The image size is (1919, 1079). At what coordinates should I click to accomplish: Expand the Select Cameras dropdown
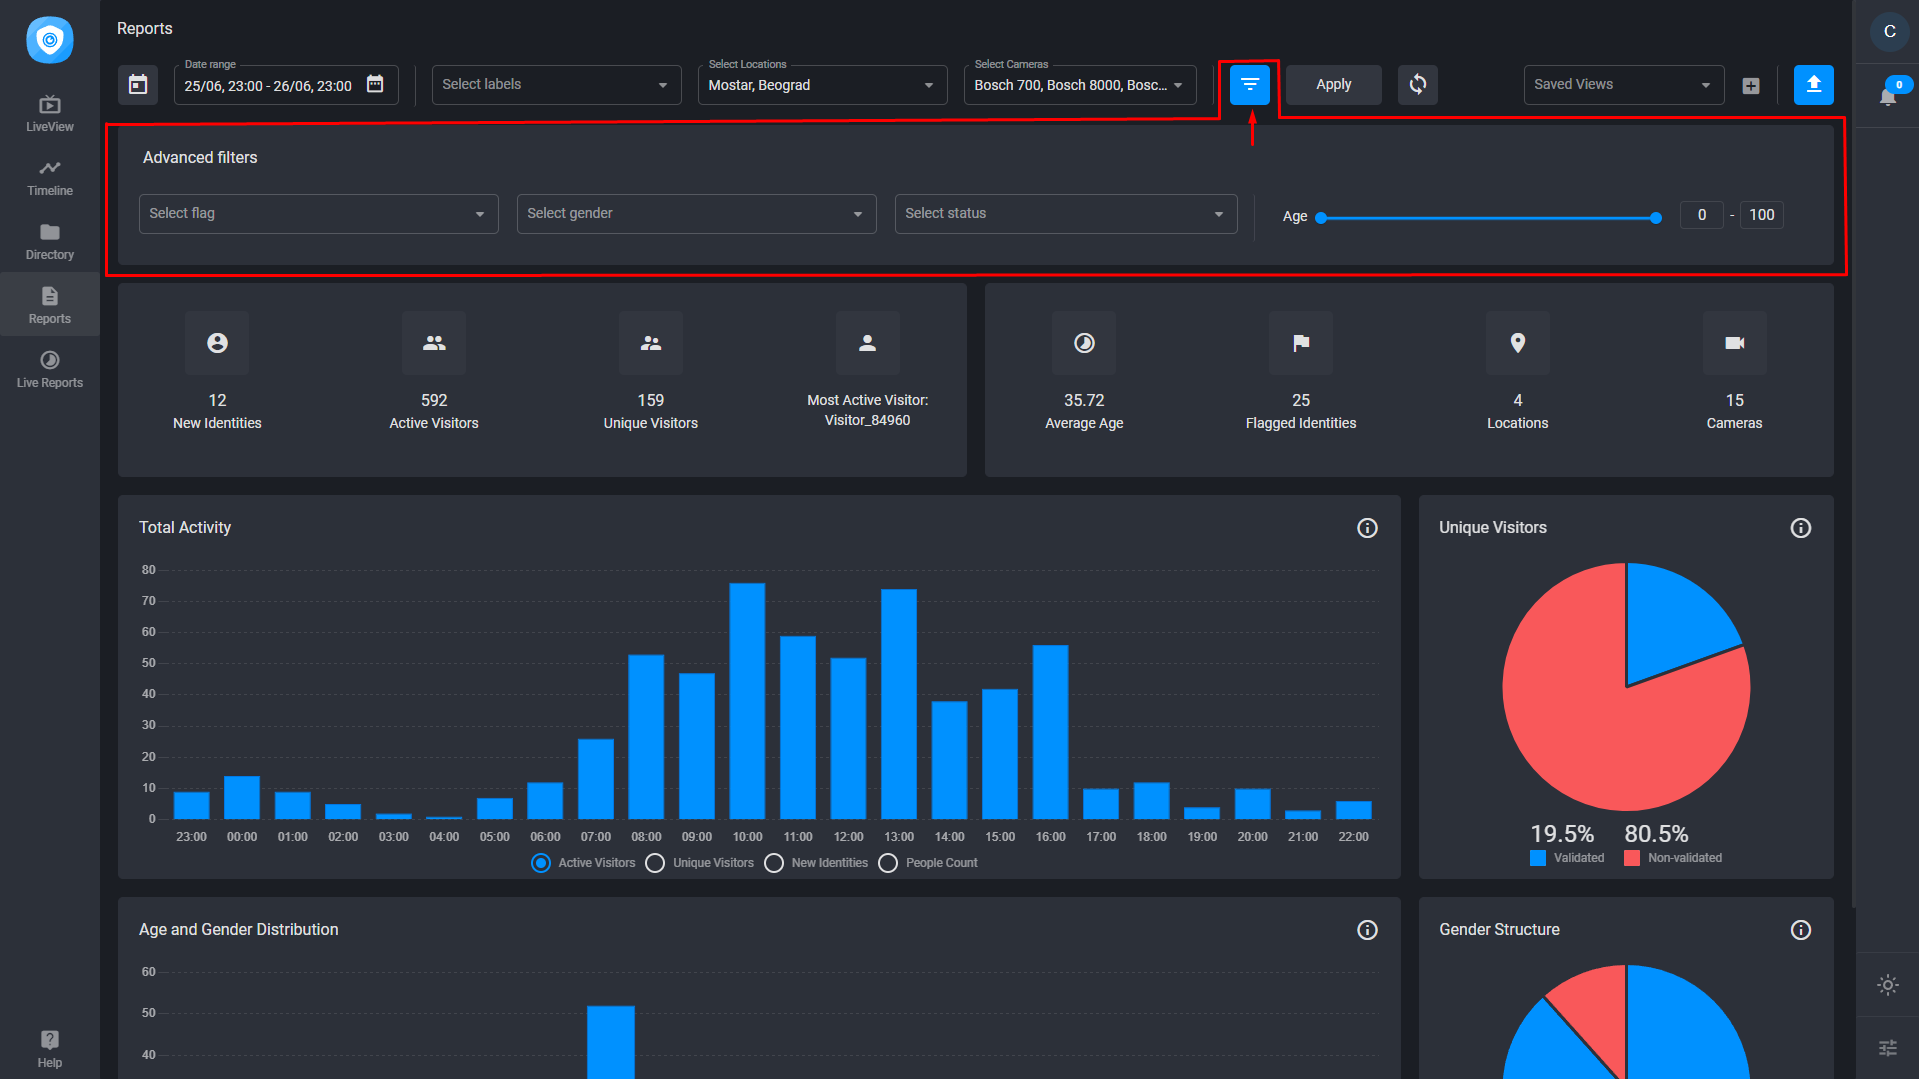(x=1080, y=85)
